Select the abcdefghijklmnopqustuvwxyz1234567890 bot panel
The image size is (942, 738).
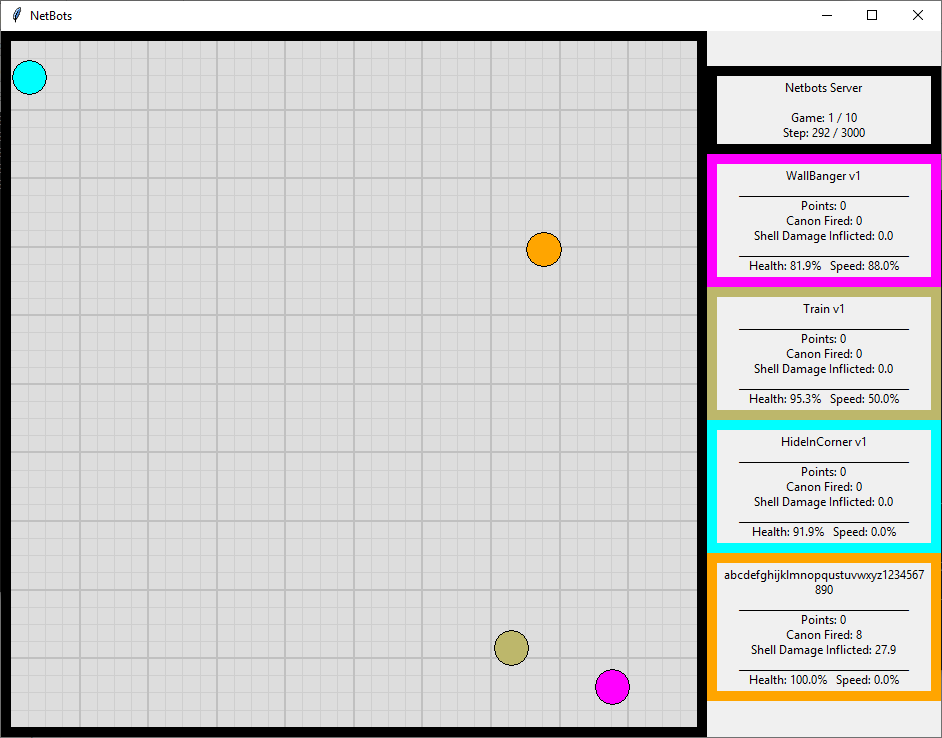coord(823,627)
